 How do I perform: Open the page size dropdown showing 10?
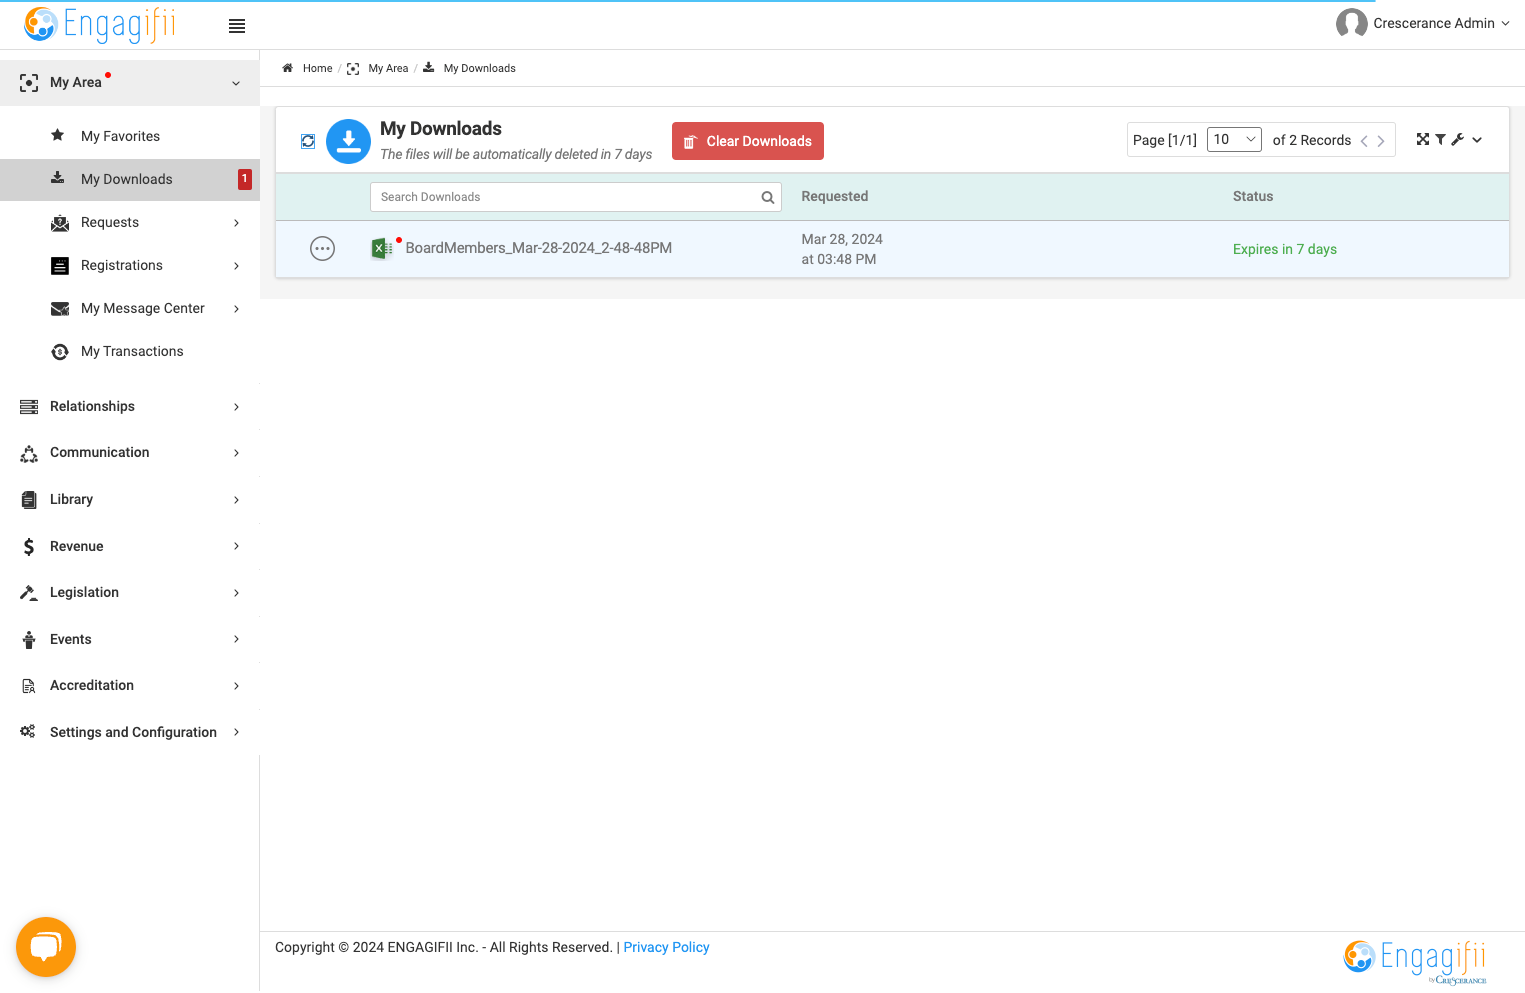click(1234, 139)
